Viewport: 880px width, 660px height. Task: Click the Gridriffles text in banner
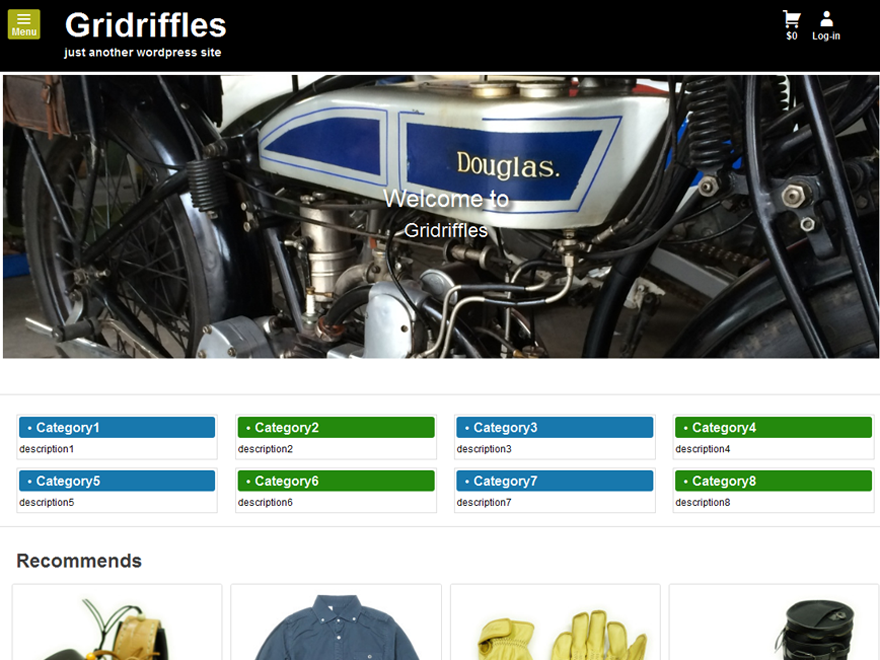coord(446,230)
